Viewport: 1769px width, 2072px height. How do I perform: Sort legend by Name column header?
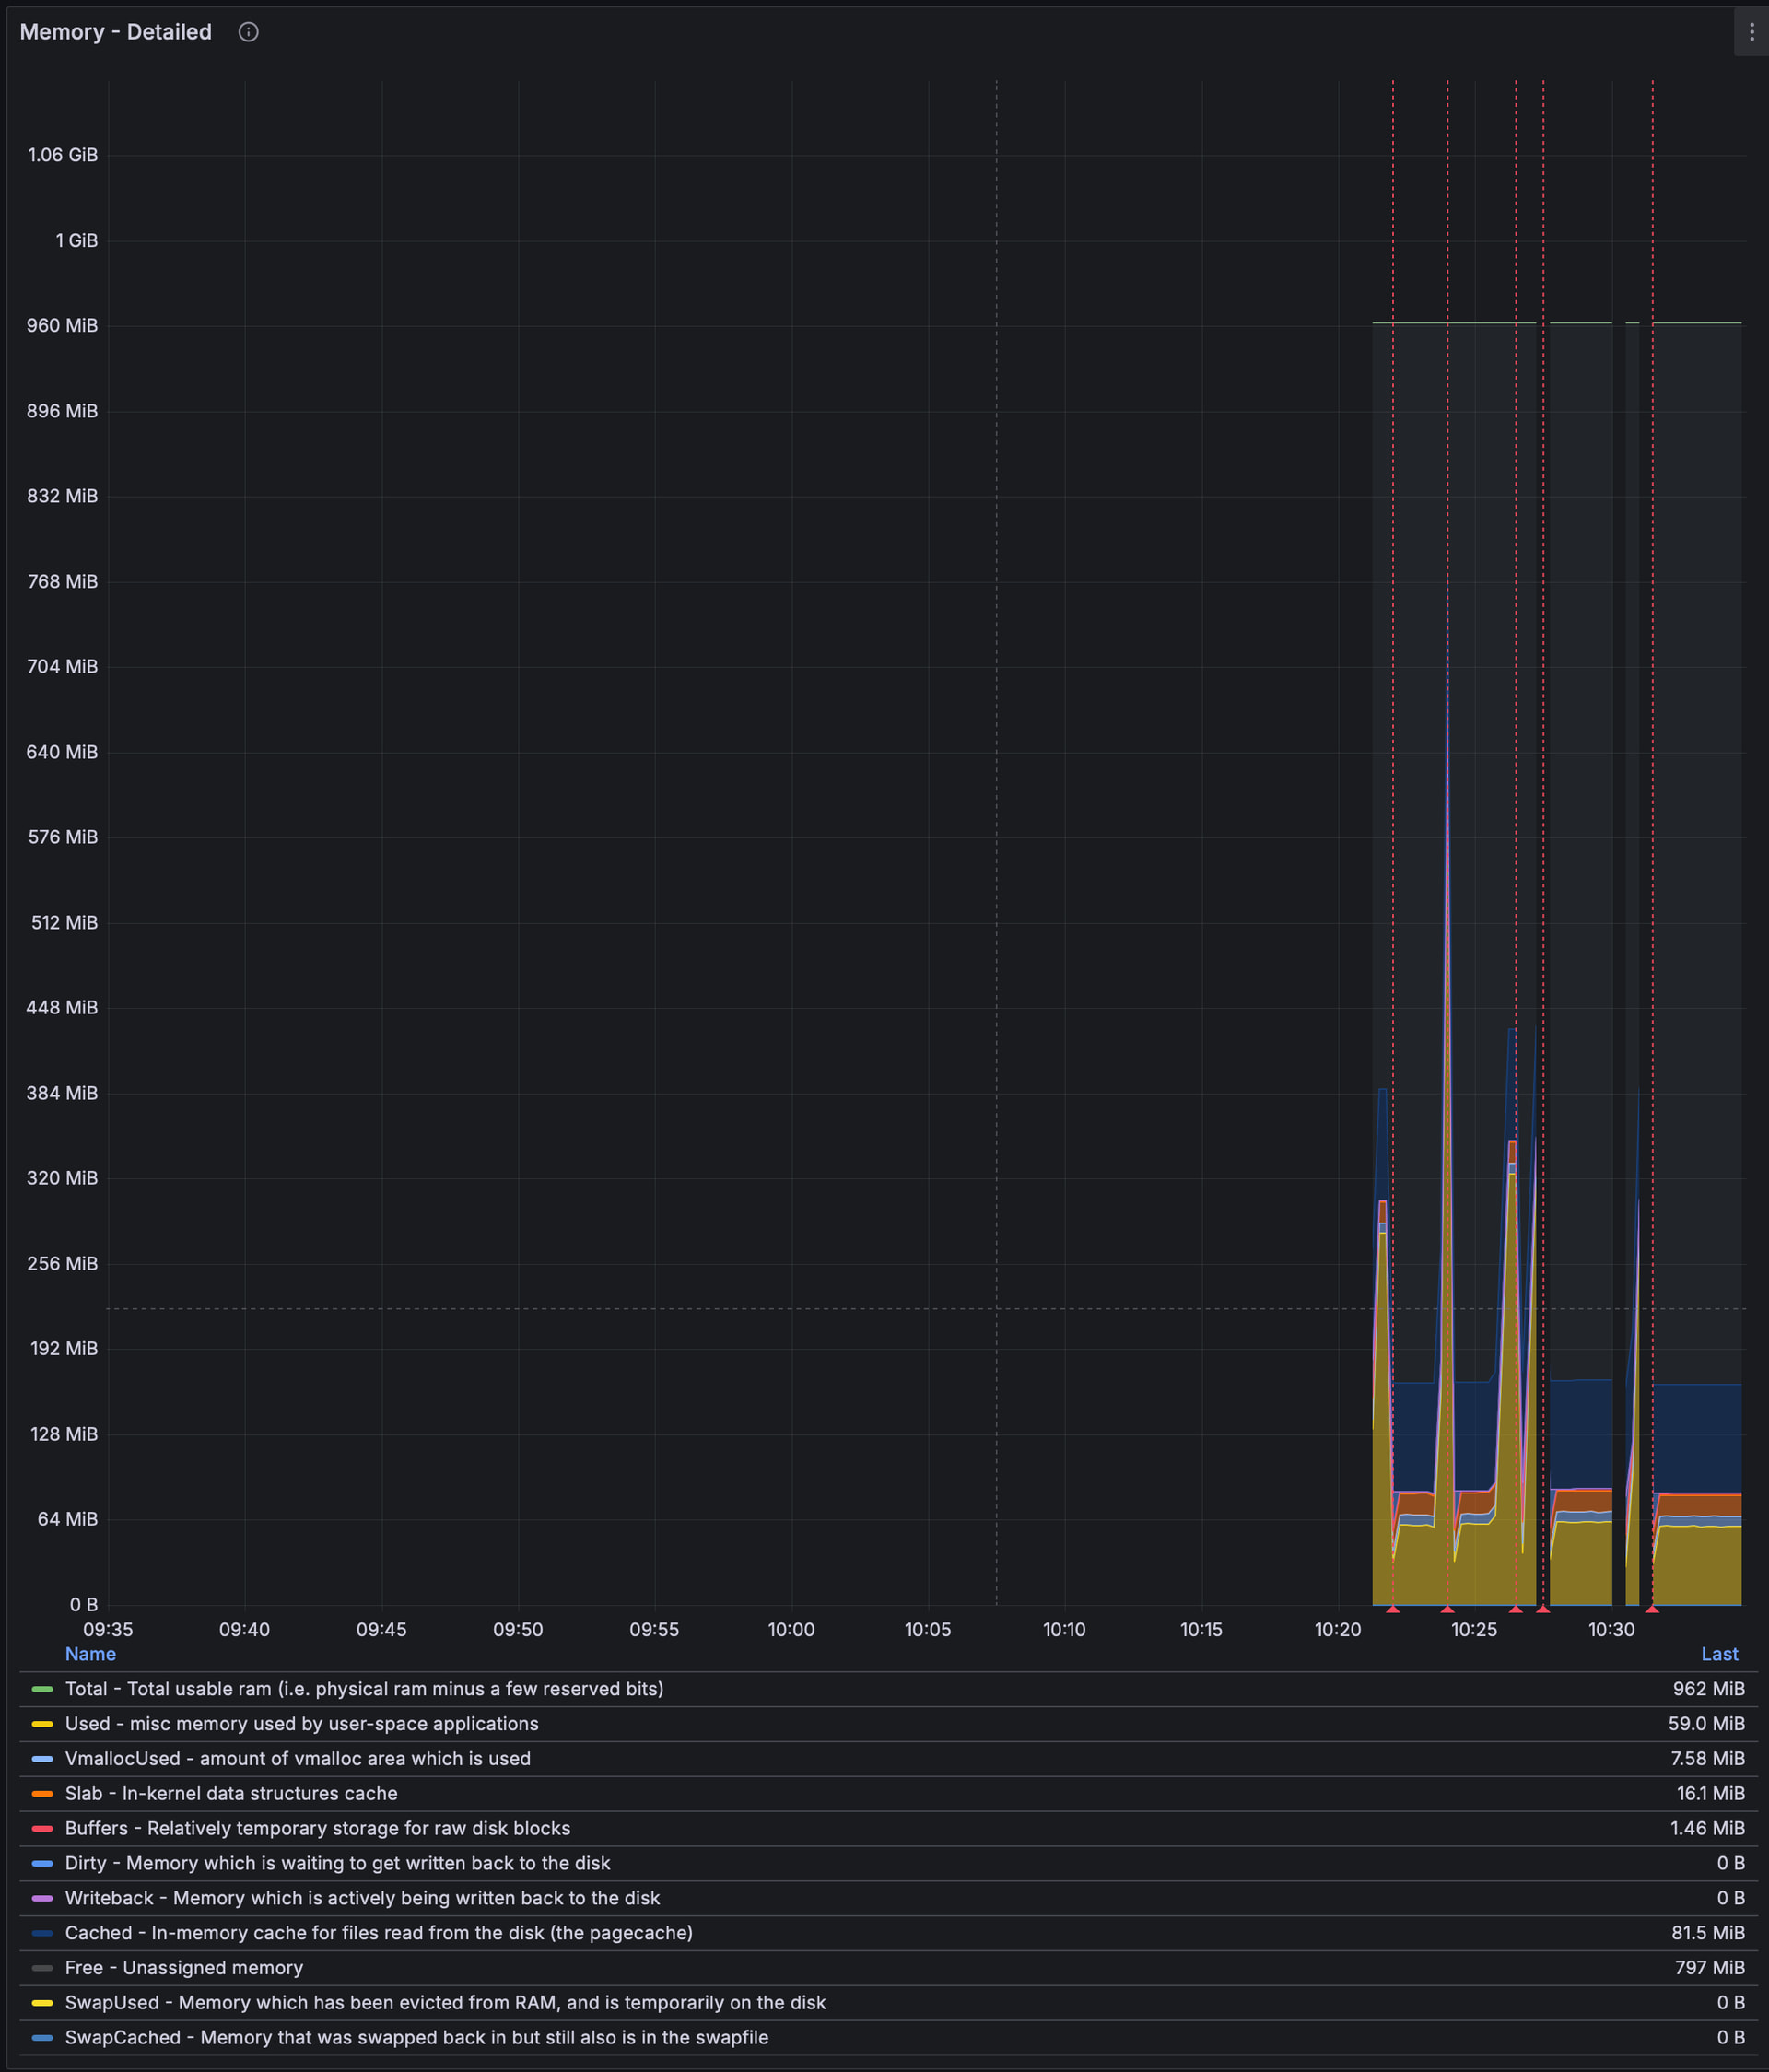[90, 1654]
